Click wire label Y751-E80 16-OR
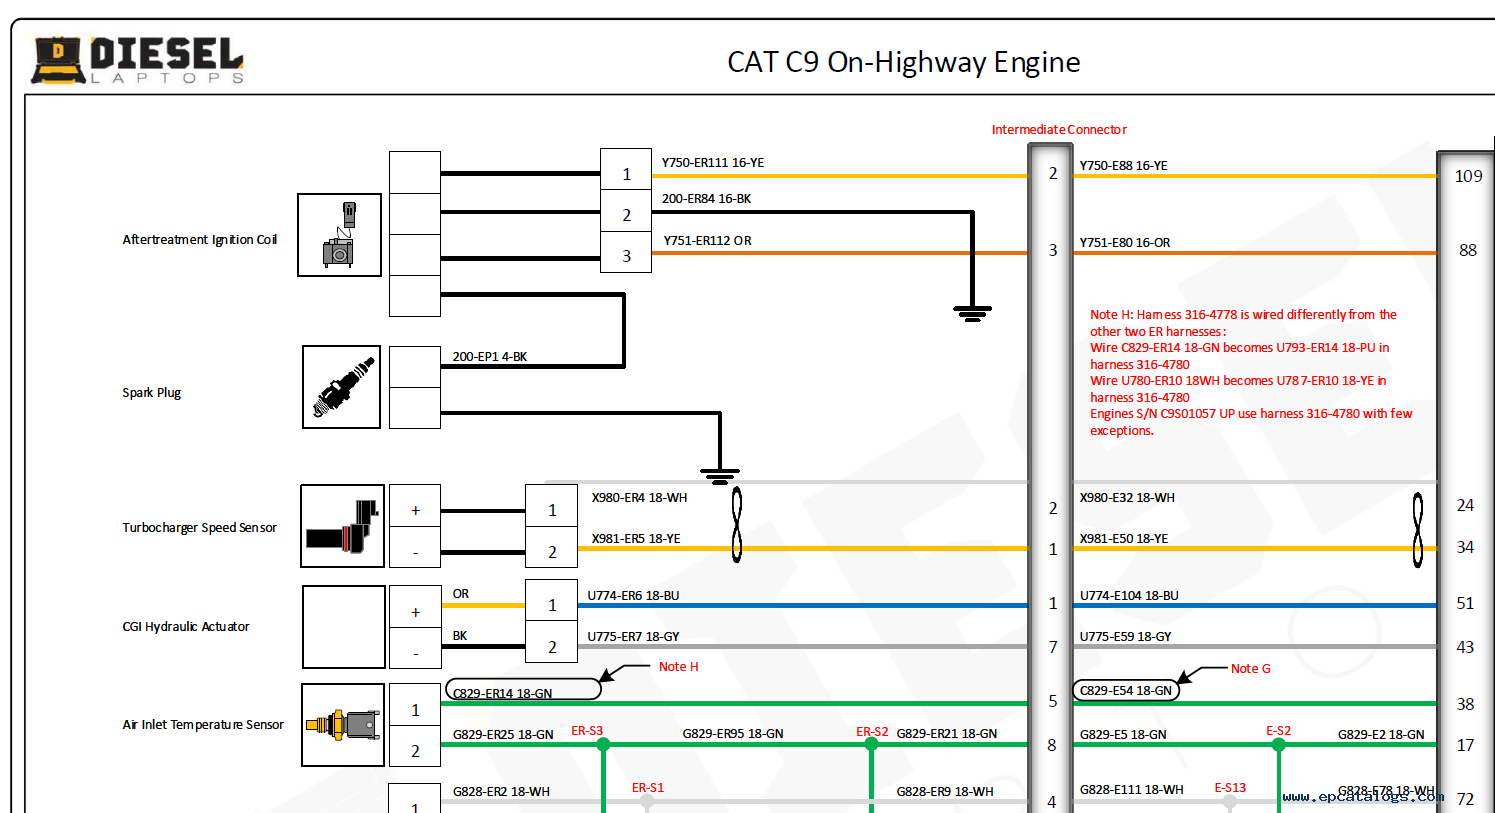This screenshot has width=1495, height=813. (x=1124, y=242)
